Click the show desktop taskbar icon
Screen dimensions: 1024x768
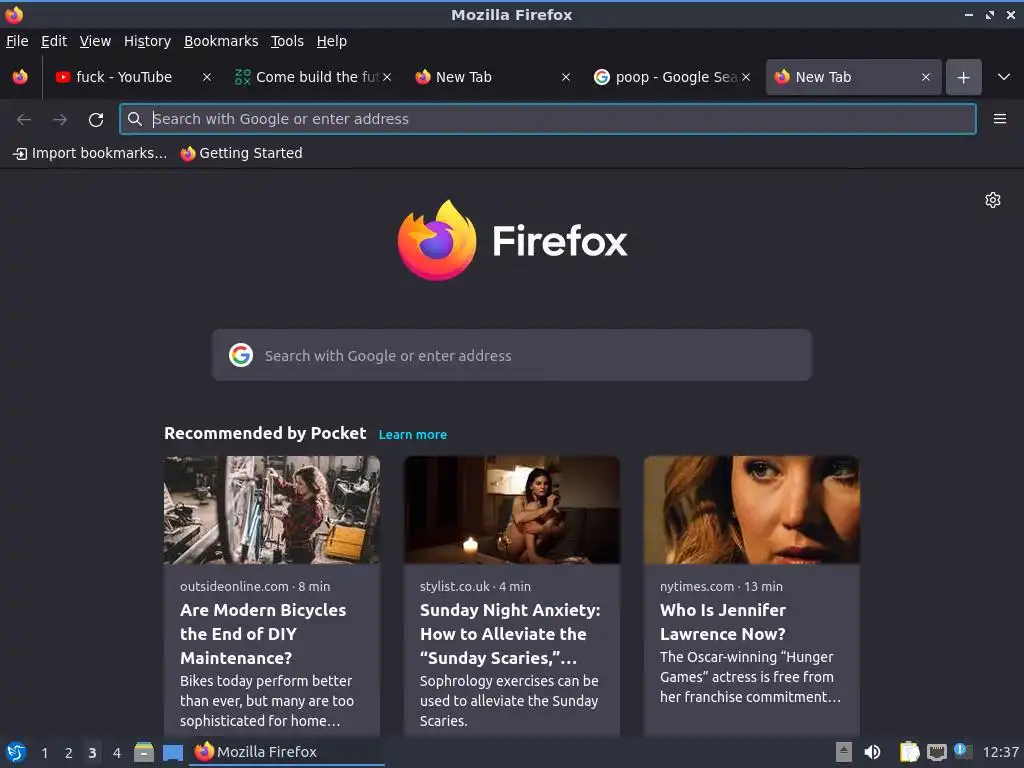(172, 752)
